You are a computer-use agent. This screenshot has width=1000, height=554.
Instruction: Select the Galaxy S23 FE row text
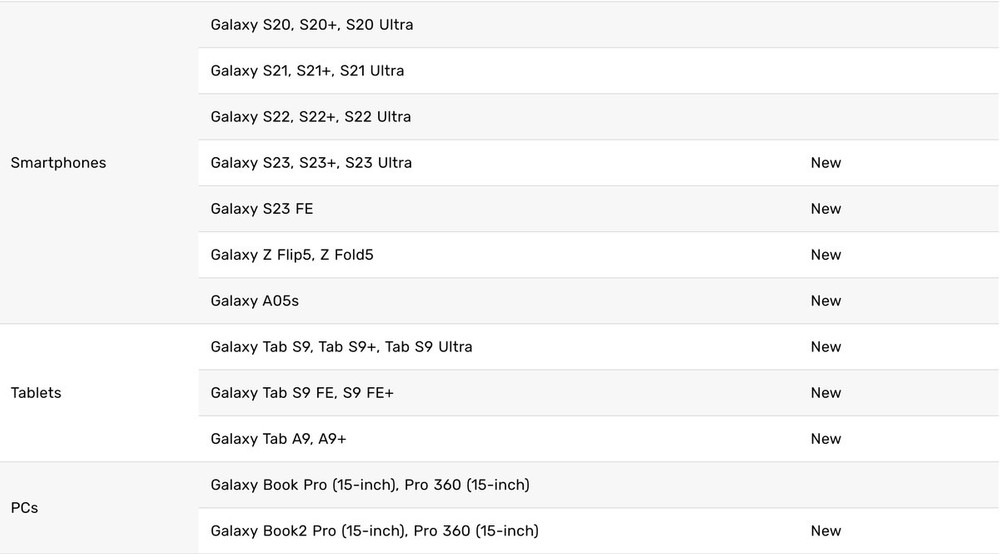click(262, 209)
